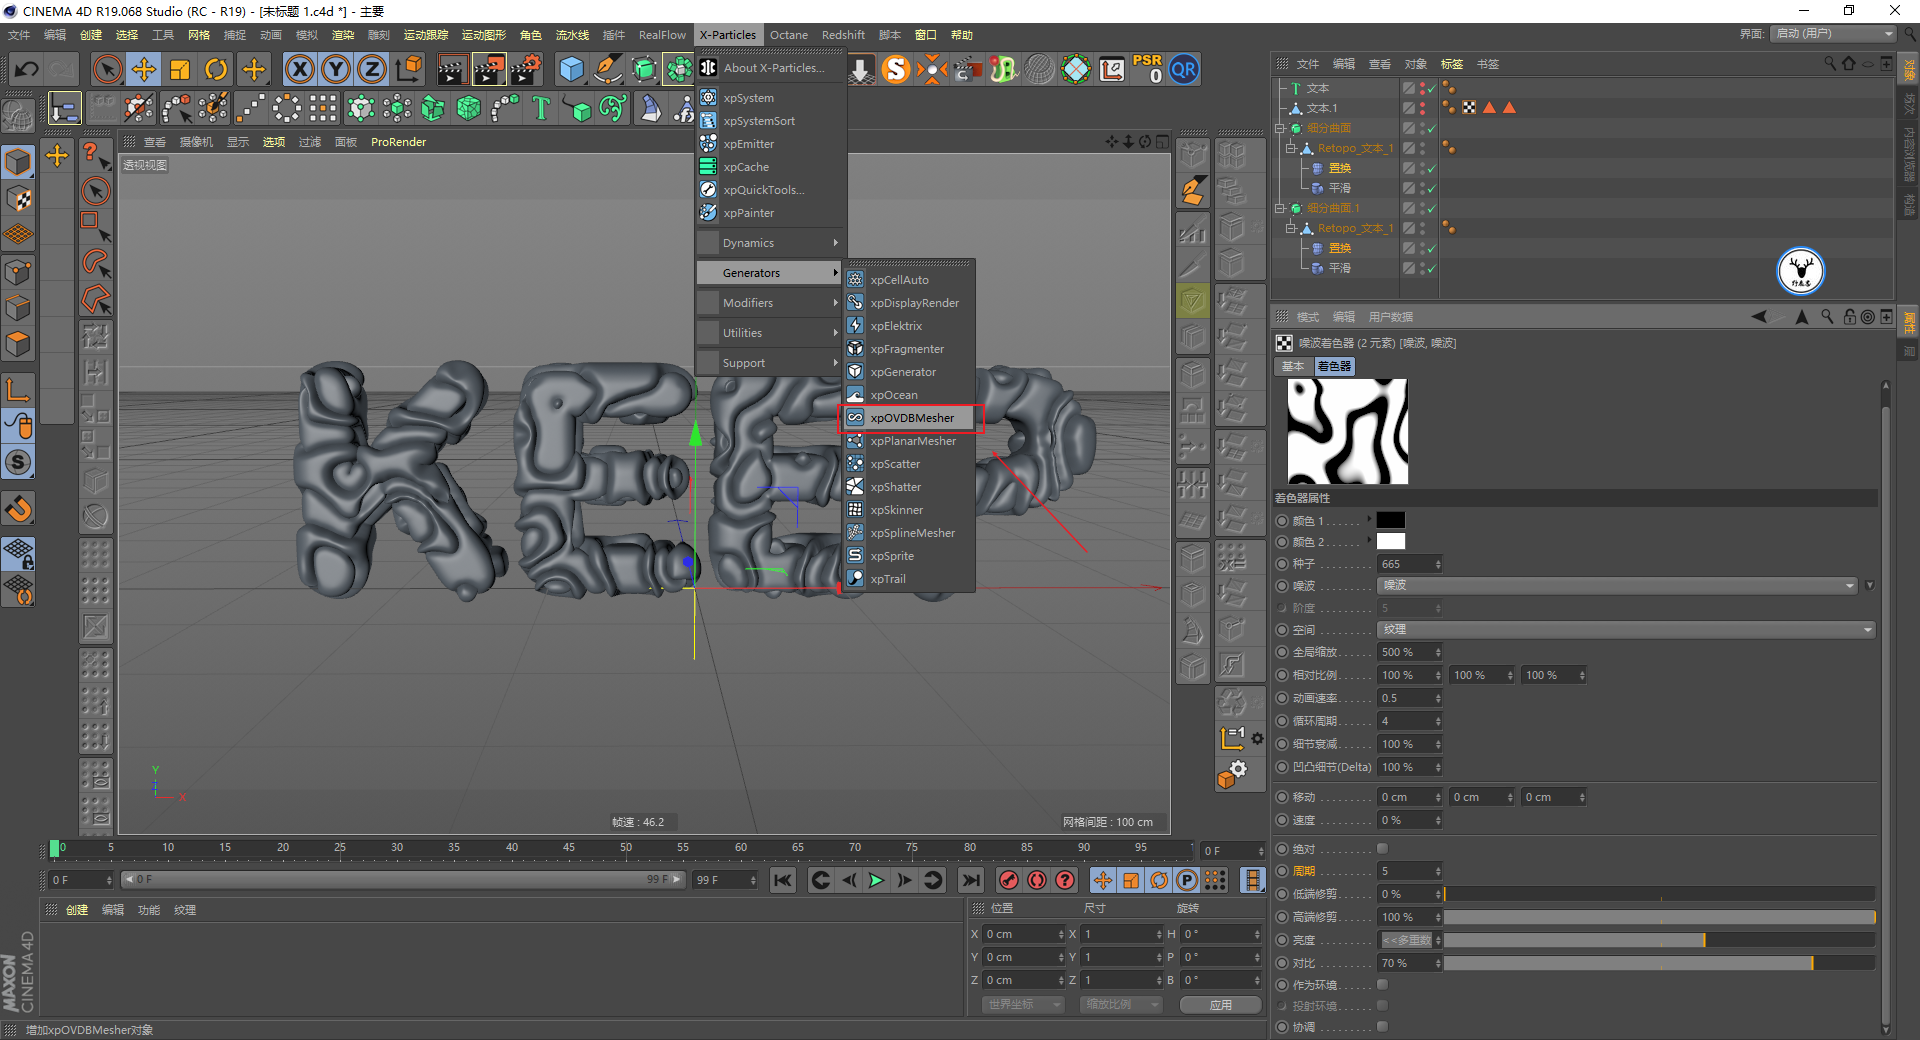This screenshot has height=1040, width=1920.
Task: Click the MoText green T icon
Action: tap(541, 108)
